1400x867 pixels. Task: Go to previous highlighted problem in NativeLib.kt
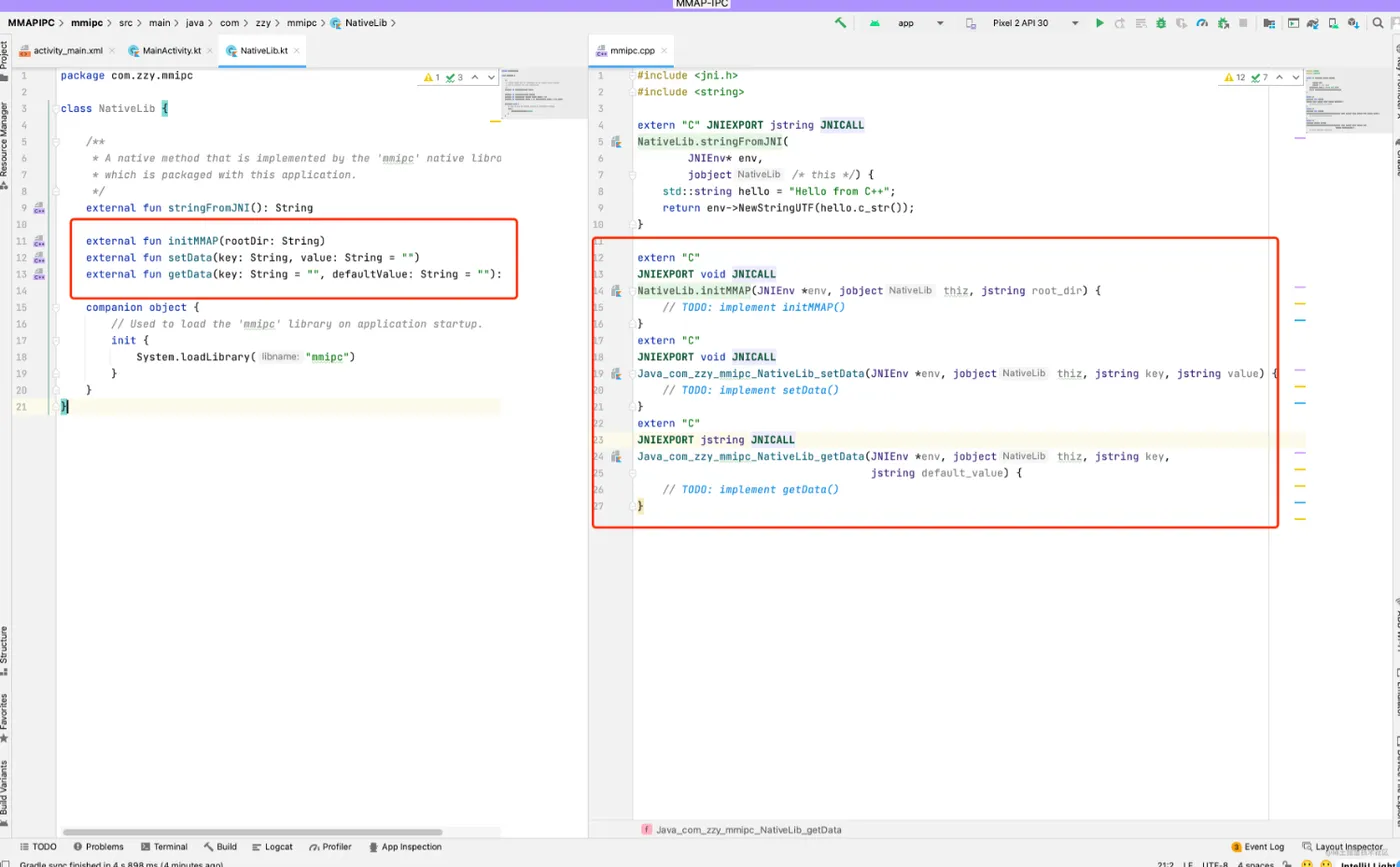tap(475, 77)
